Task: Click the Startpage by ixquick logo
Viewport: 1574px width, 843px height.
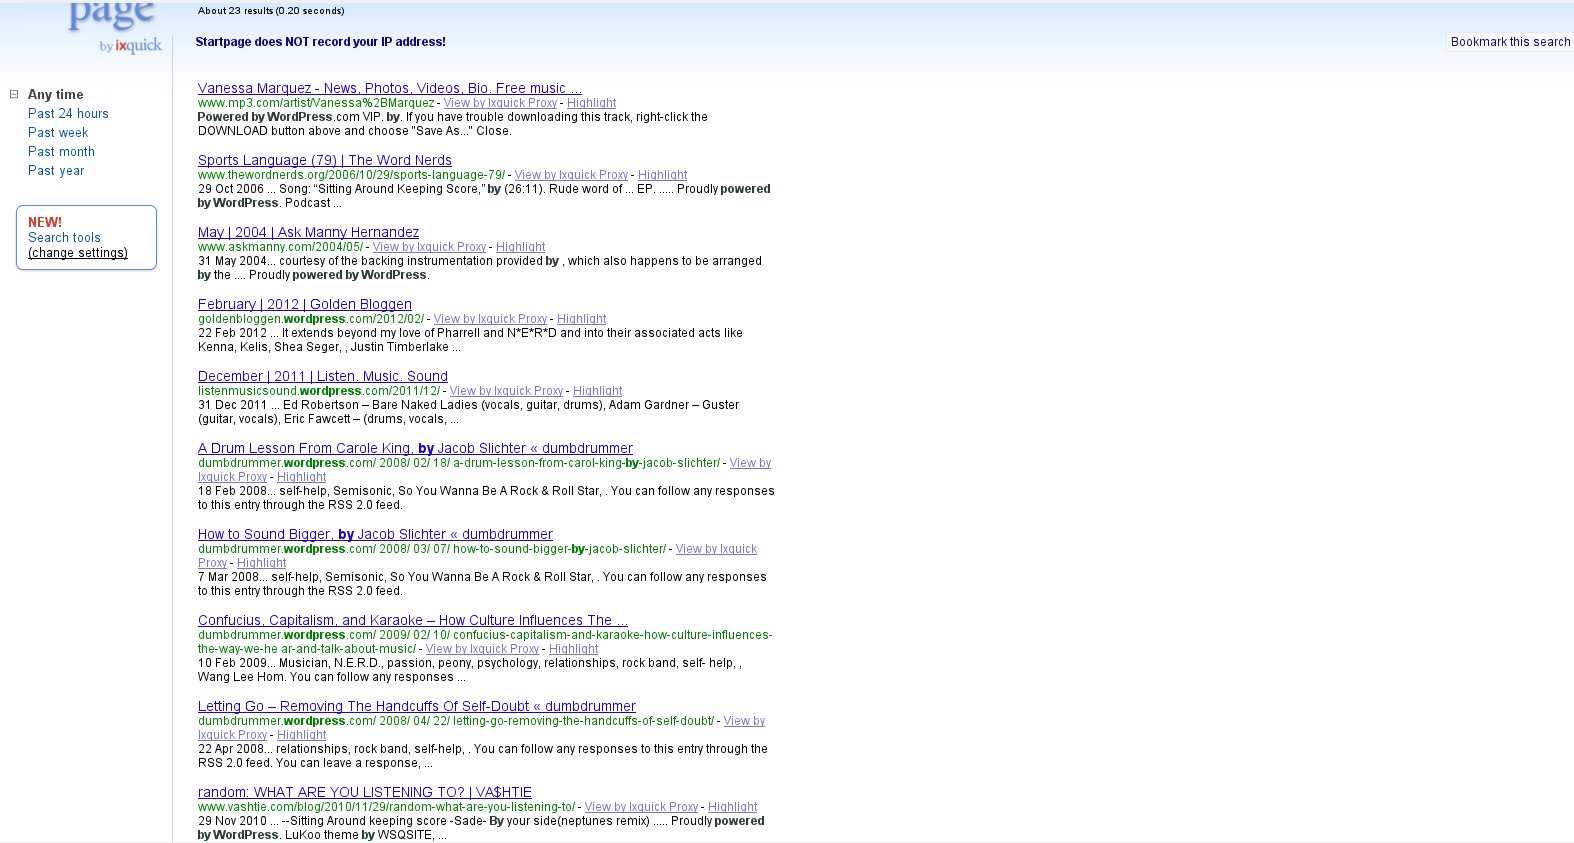Action: tap(115, 28)
